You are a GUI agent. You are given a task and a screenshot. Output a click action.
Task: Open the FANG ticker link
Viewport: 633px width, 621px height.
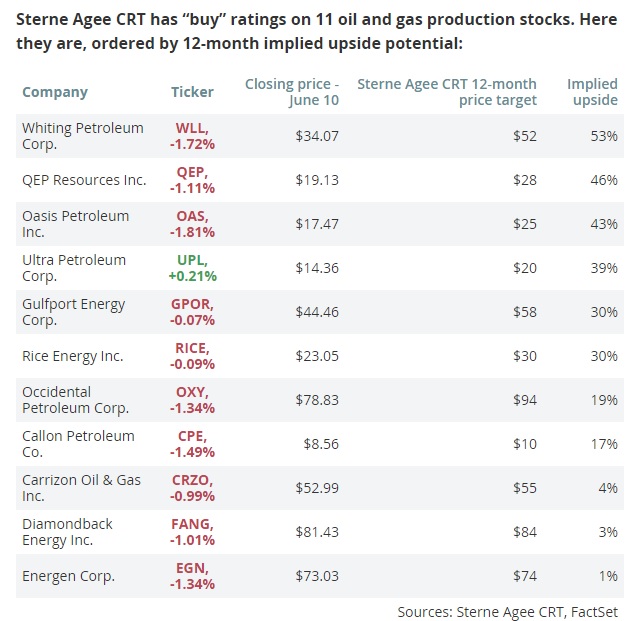tap(194, 524)
